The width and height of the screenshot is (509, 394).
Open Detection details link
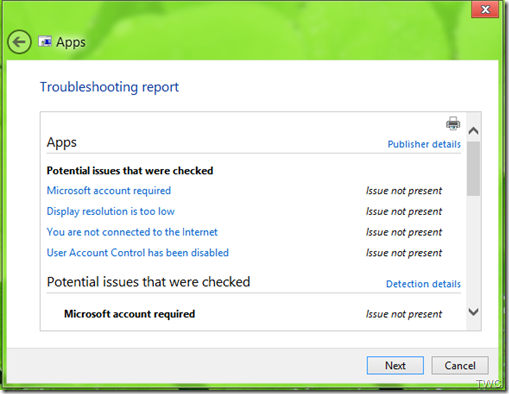(423, 284)
